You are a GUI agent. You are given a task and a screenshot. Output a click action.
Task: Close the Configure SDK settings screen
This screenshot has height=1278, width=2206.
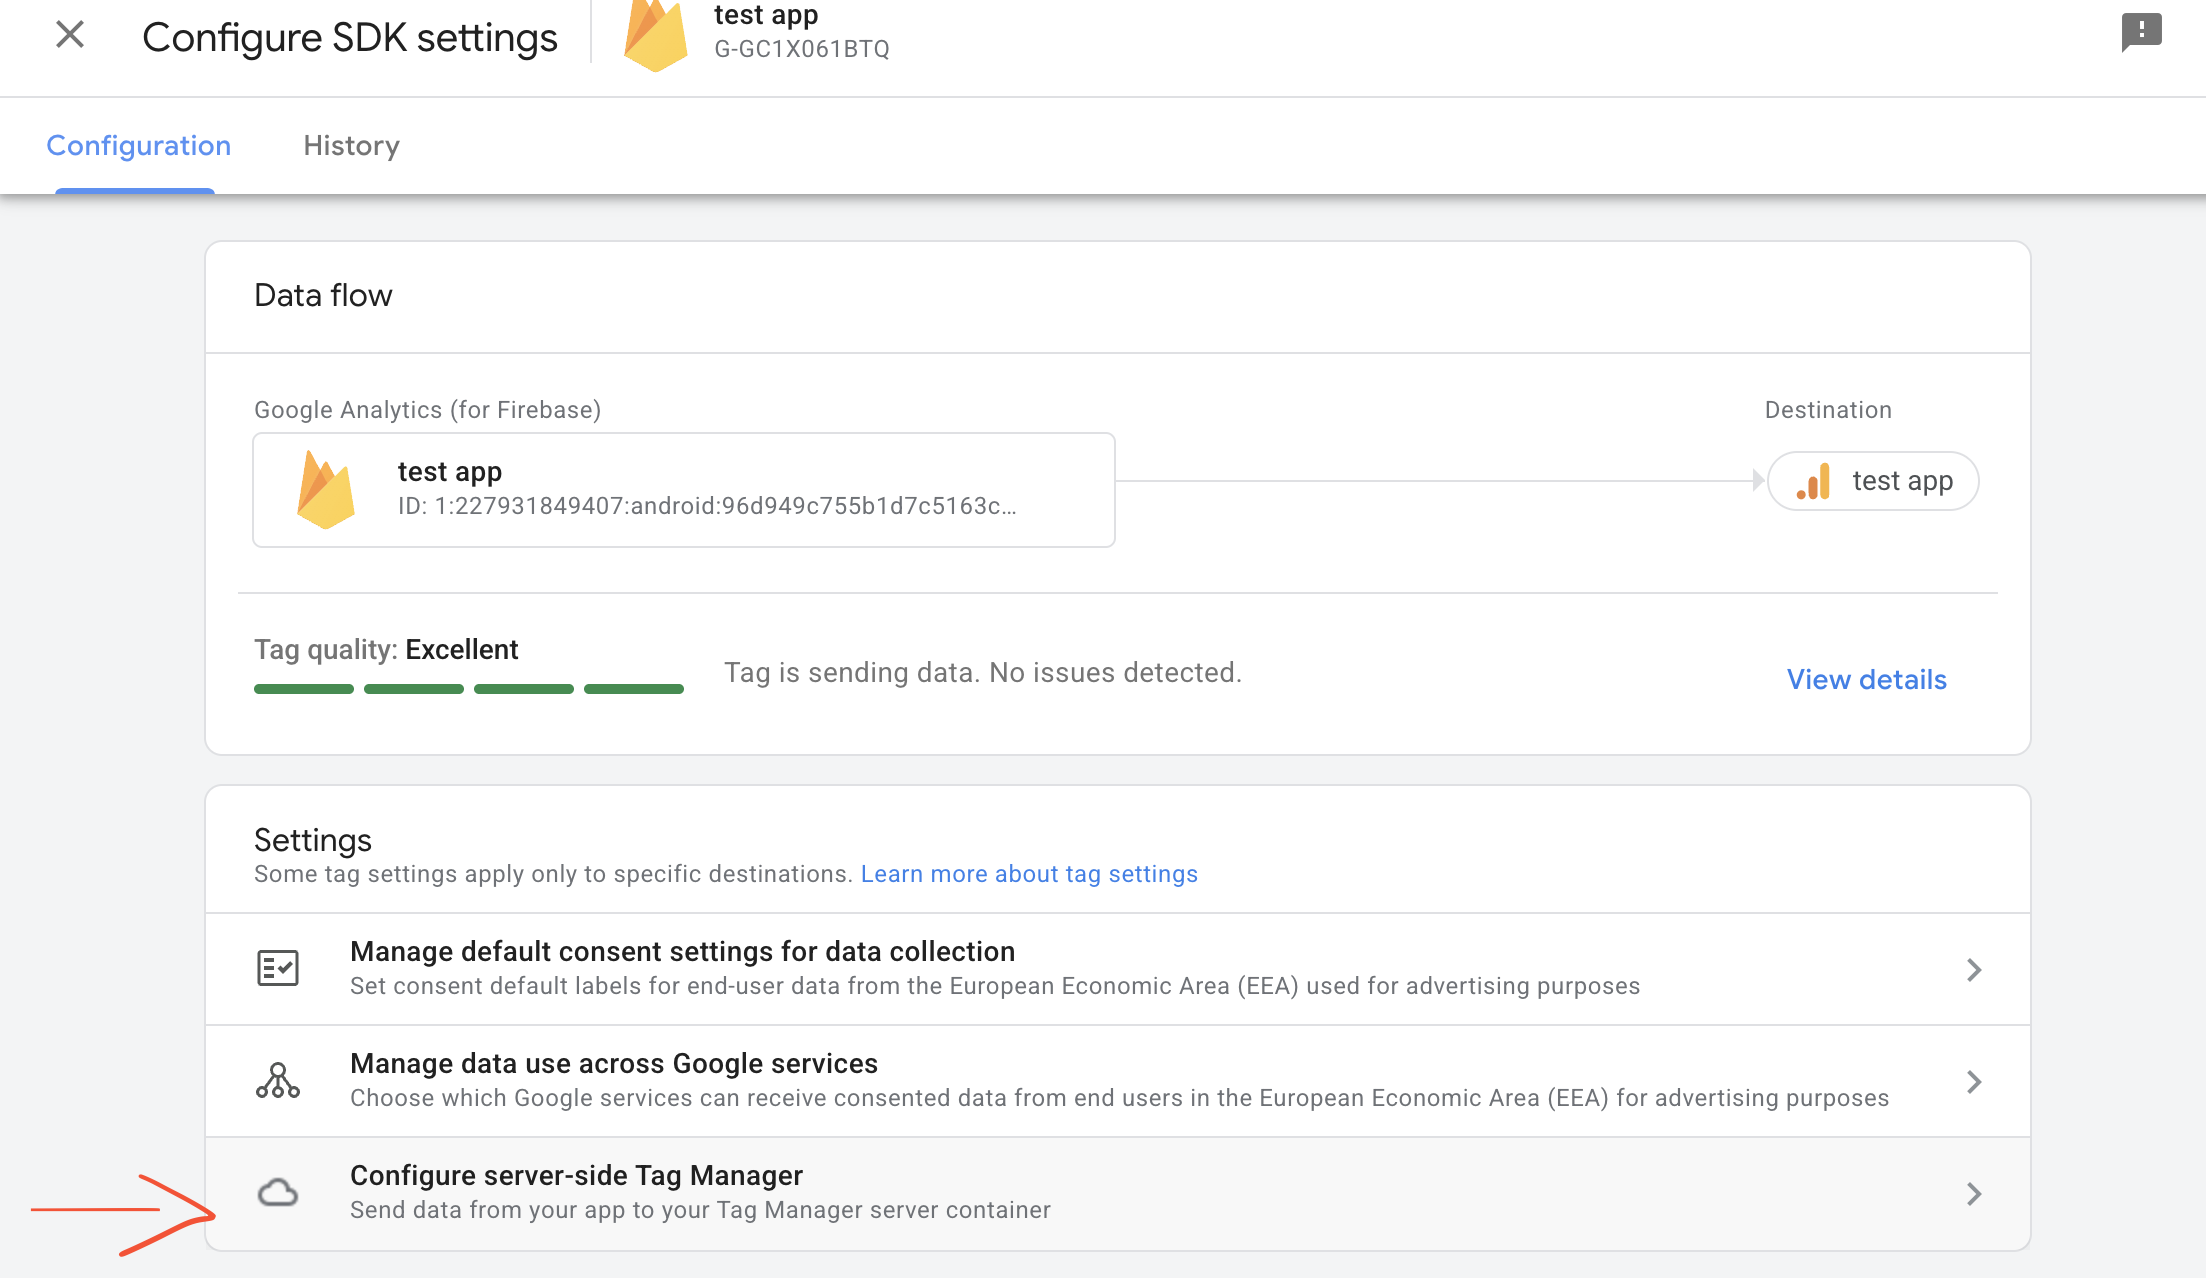point(69,34)
